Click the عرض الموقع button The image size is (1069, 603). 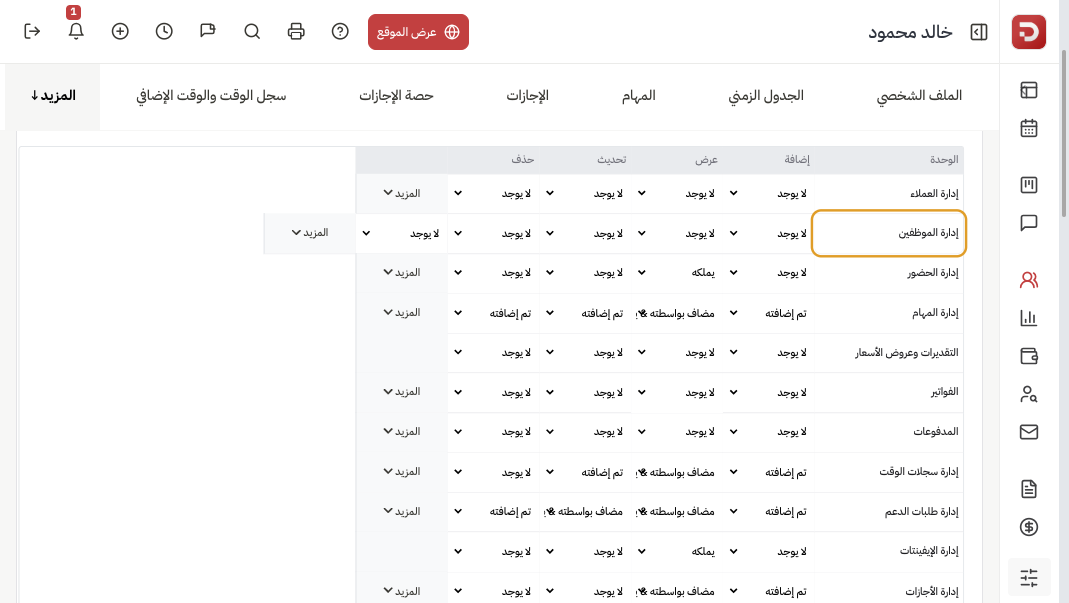coord(418,32)
